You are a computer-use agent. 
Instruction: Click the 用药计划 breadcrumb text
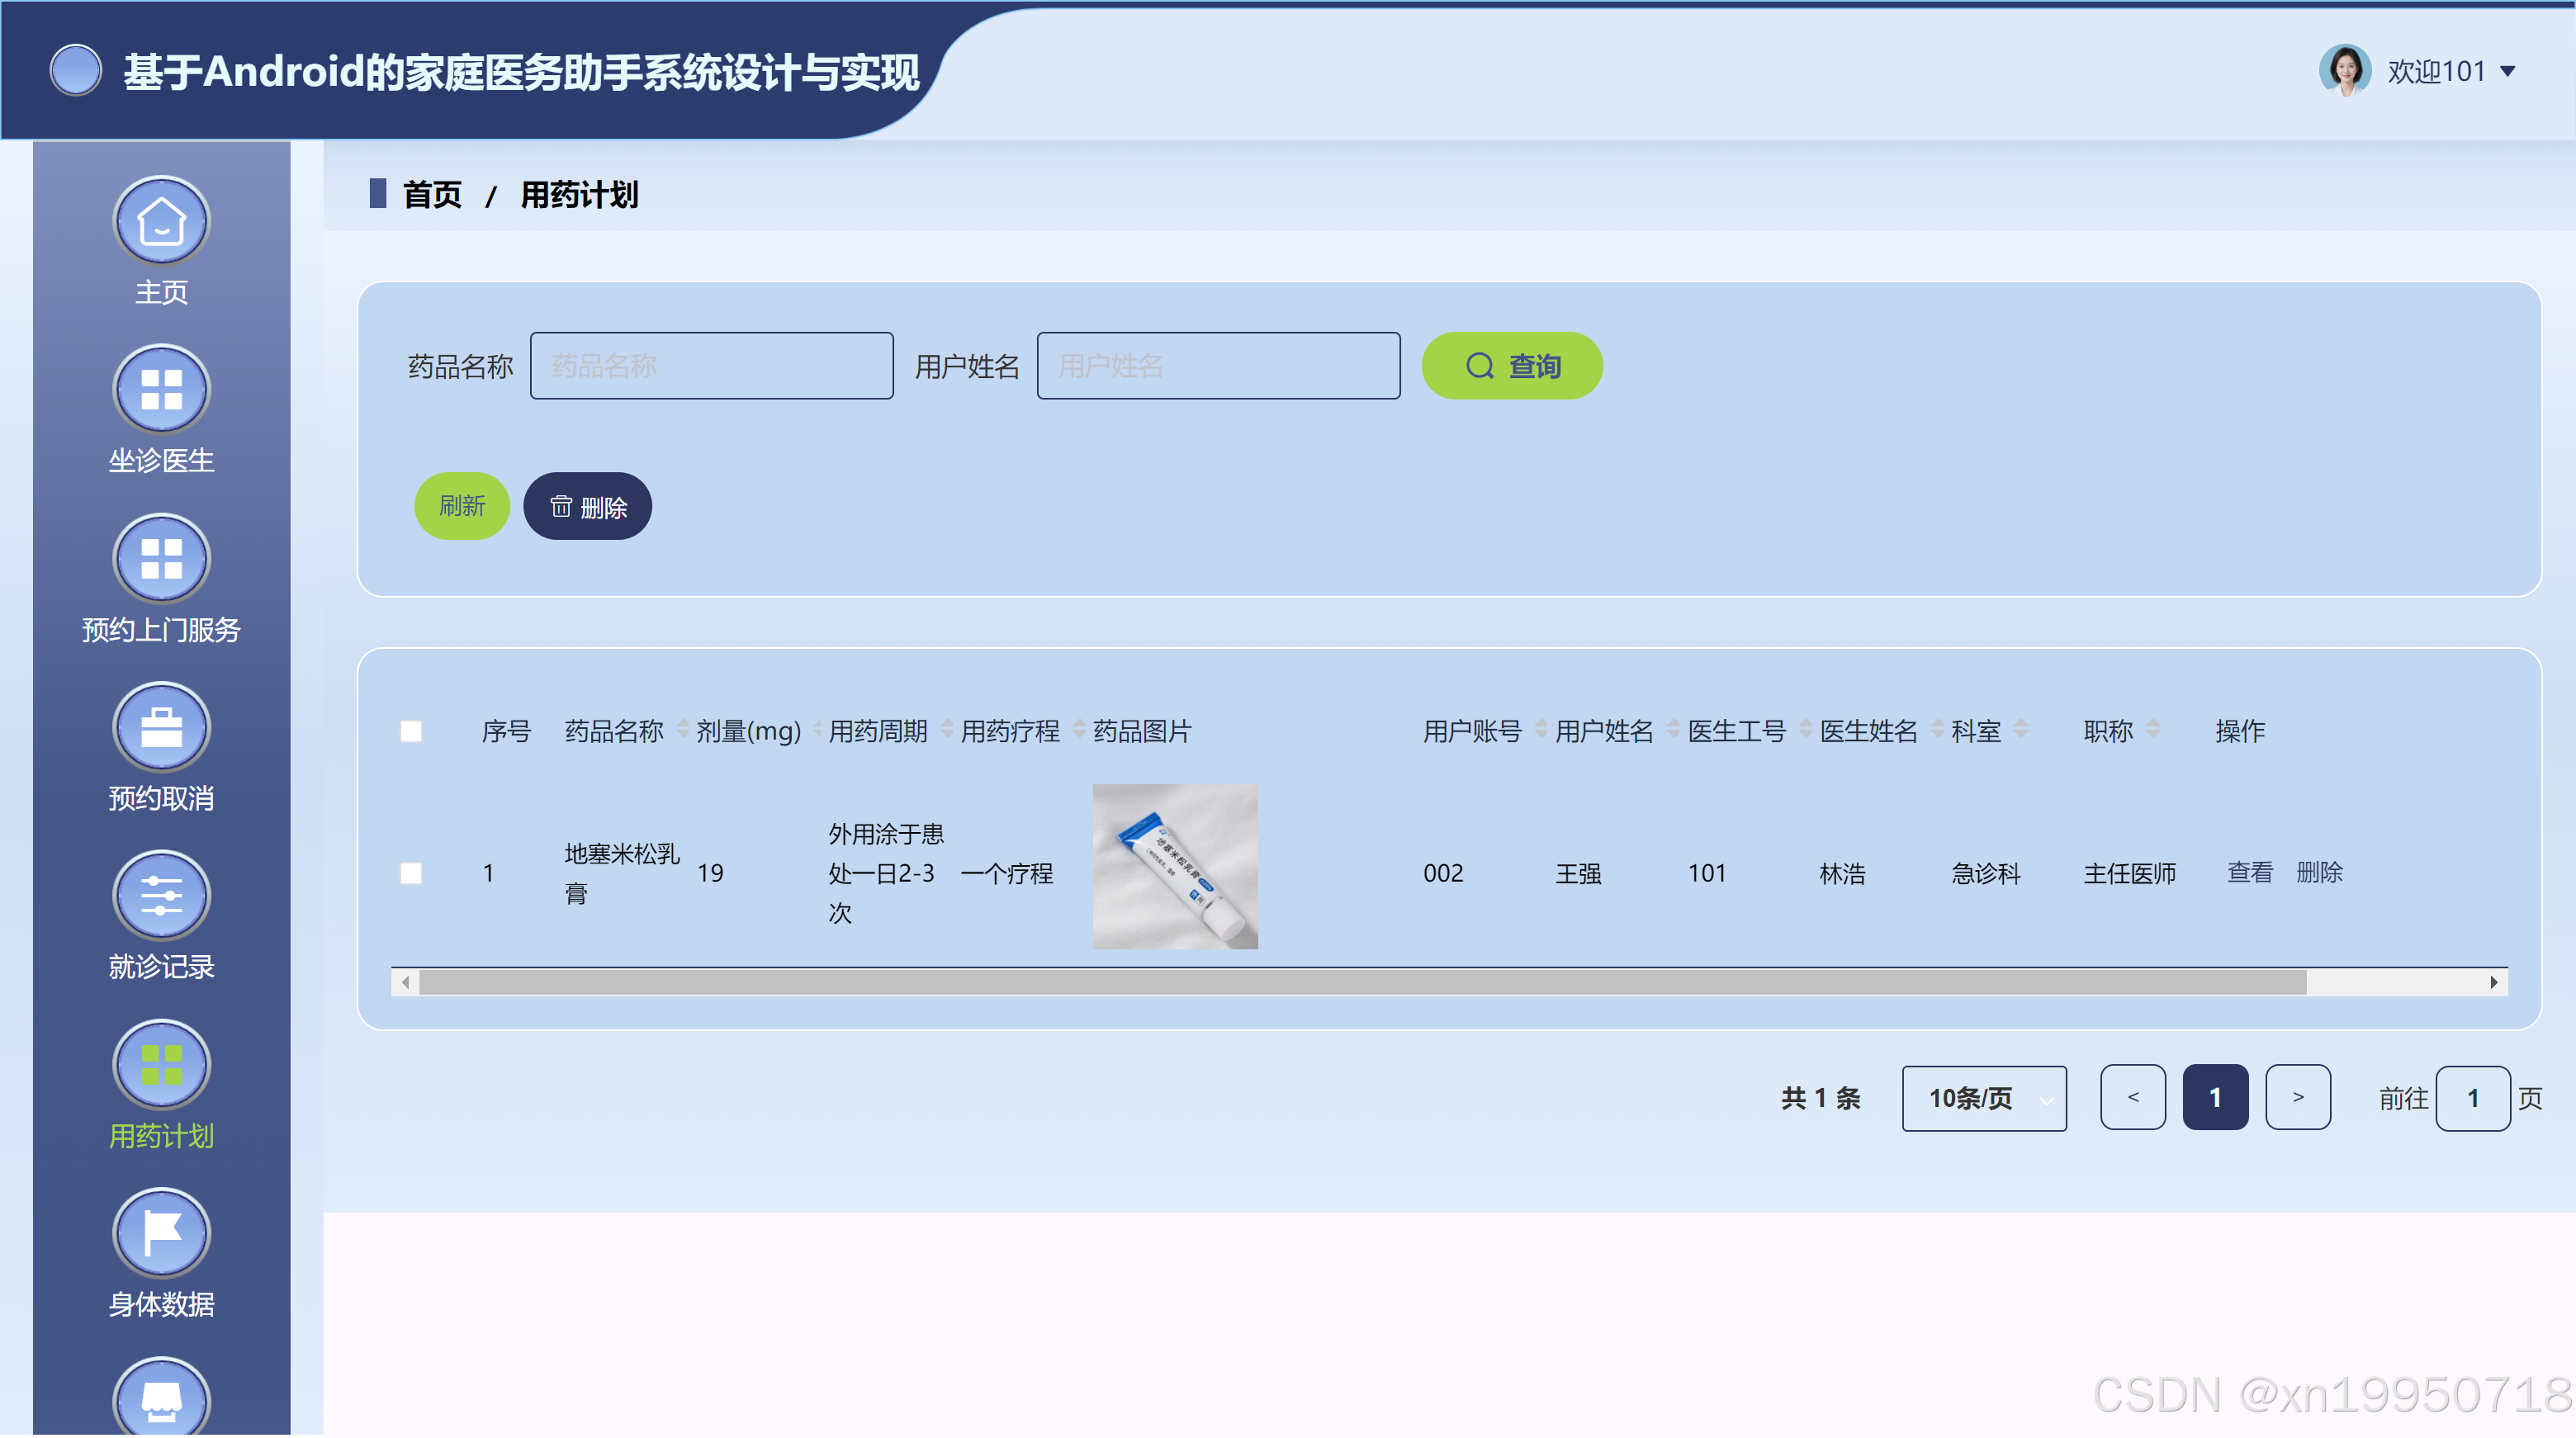click(x=579, y=194)
